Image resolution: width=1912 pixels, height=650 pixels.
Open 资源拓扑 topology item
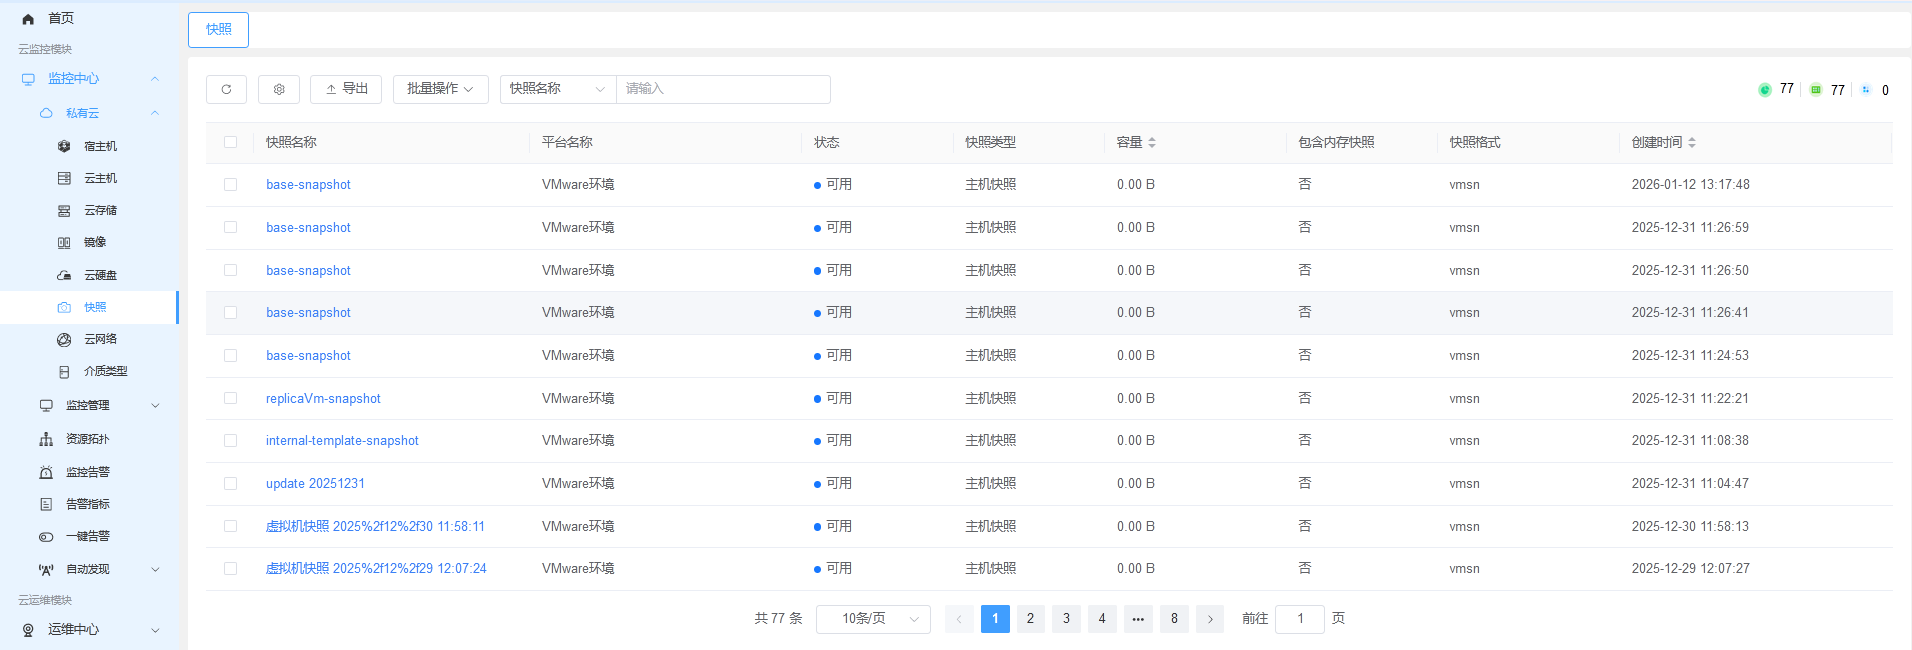coord(88,439)
